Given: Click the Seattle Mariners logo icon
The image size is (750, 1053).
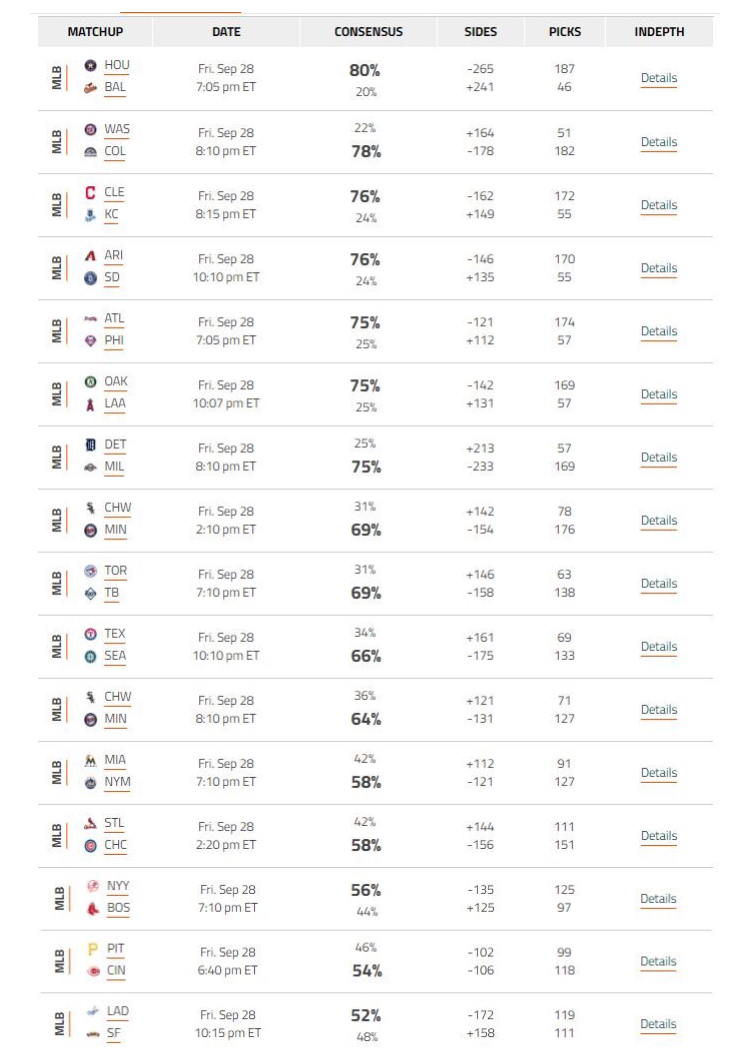Looking at the screenshot, I should (90, 657).
